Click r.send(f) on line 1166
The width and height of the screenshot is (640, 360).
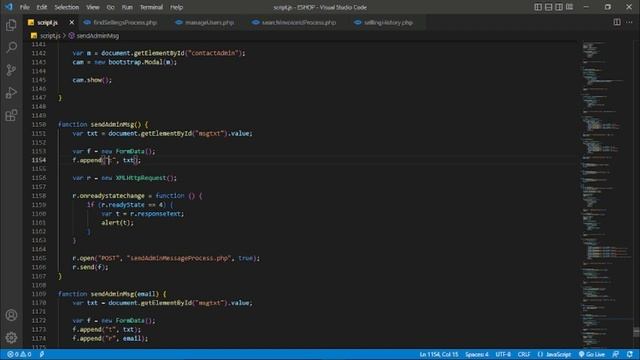pyautogui.click(x=90, y=267)
